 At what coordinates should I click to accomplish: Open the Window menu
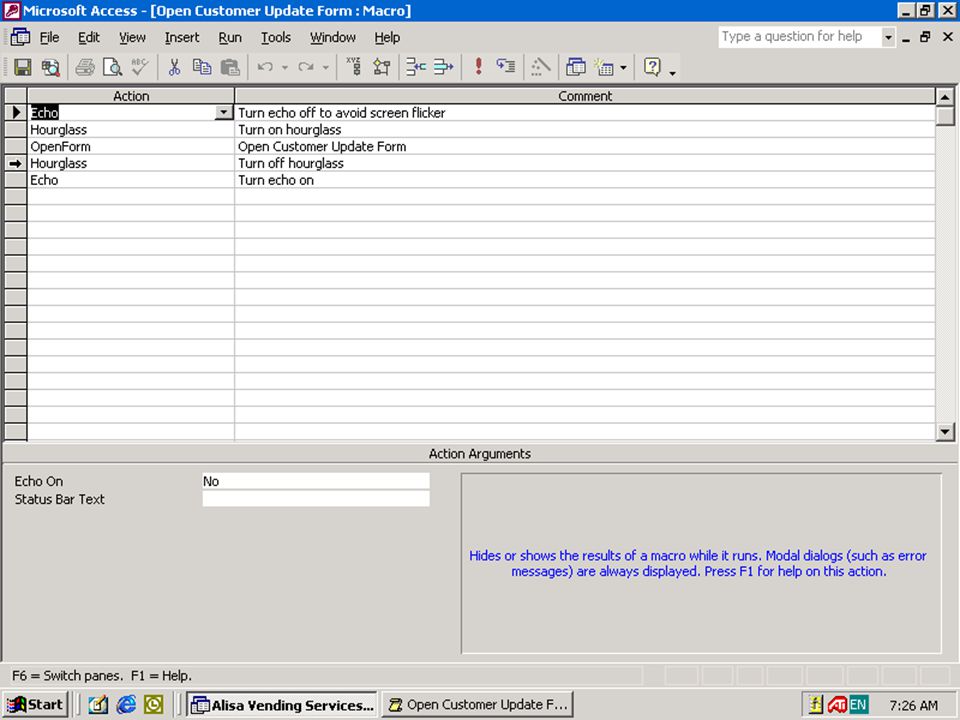[x=332, y=37]
